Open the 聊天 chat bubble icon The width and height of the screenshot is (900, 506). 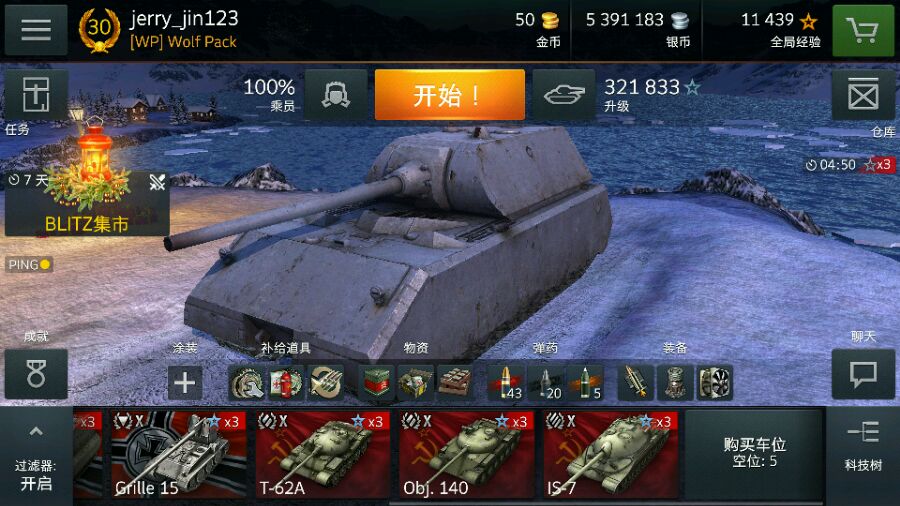click(x=863, y=374)
